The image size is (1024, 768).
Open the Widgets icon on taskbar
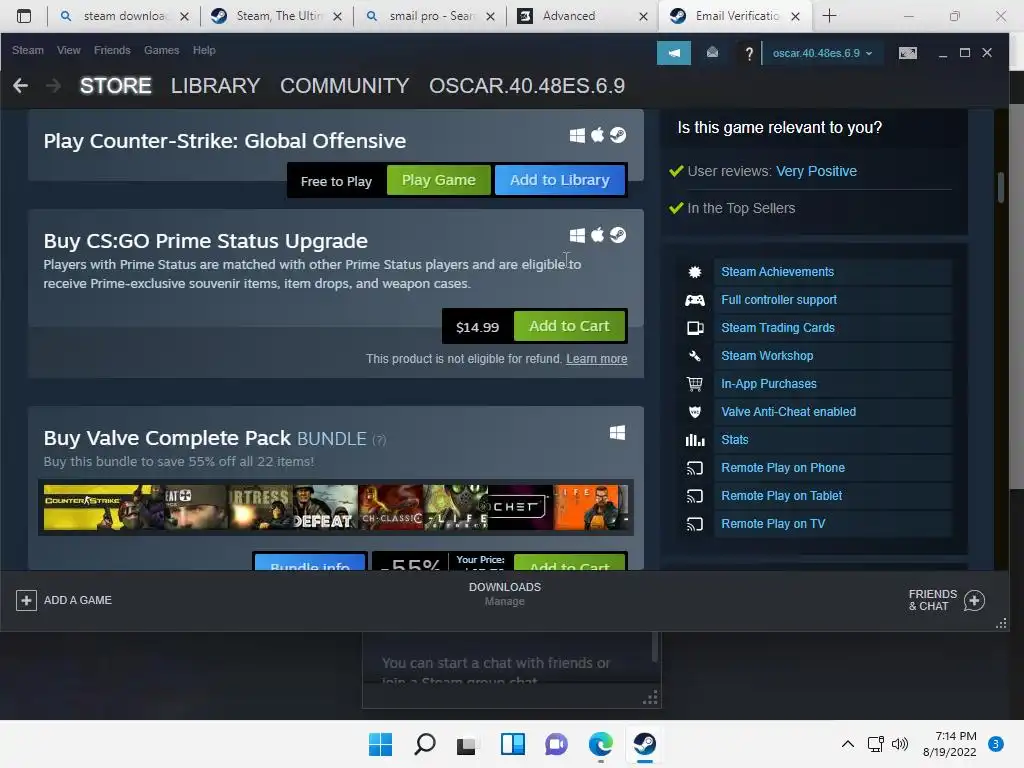click(x=513, y=744)
